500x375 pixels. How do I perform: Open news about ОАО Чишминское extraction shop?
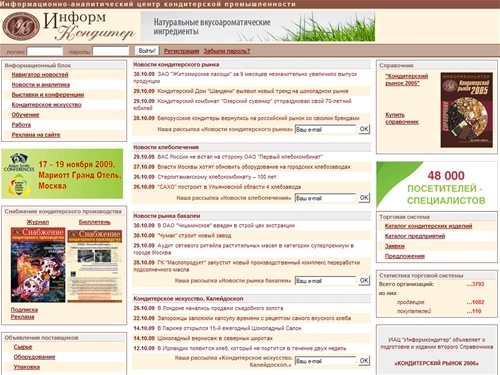pos(226,225)
